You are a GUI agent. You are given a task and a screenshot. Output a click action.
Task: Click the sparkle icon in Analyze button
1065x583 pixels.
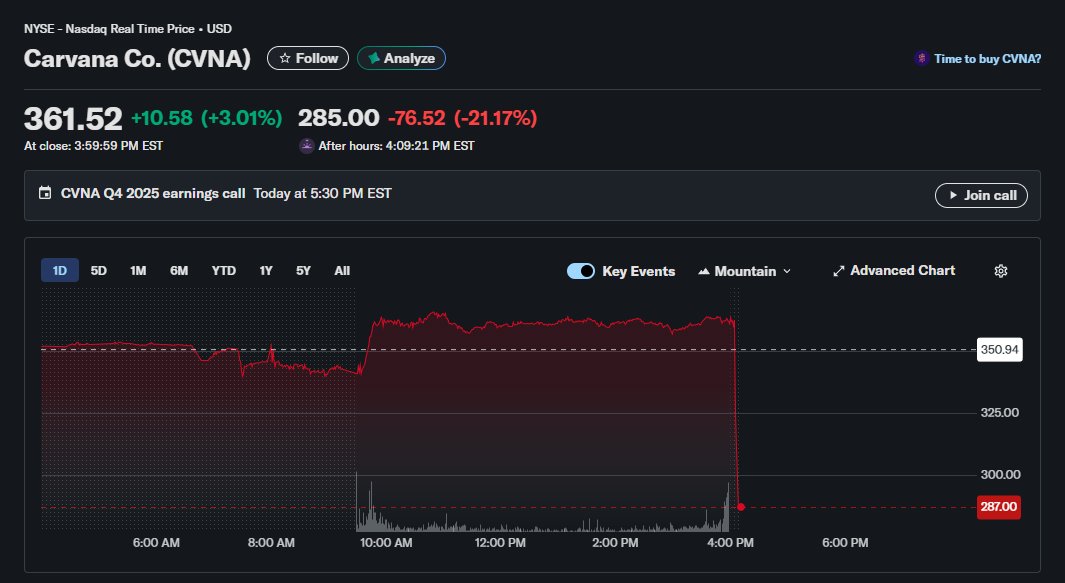click(374, 58)
